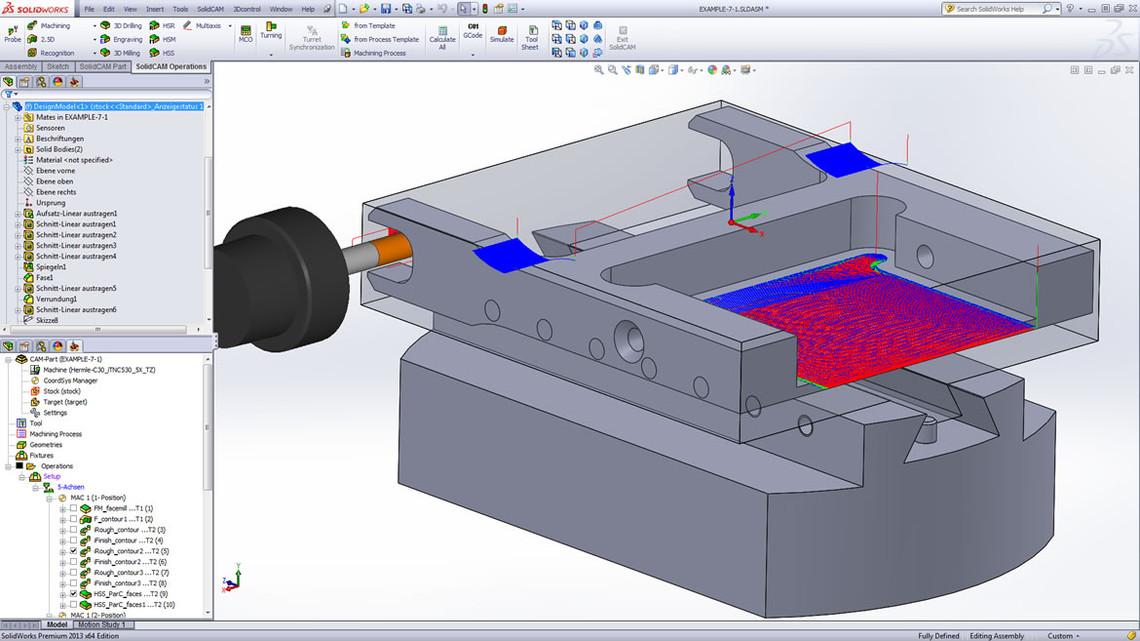1140x641 pixels.
Task: Expand Aufsatz-Linear austragen1 feature
Action: pos(18,214)
